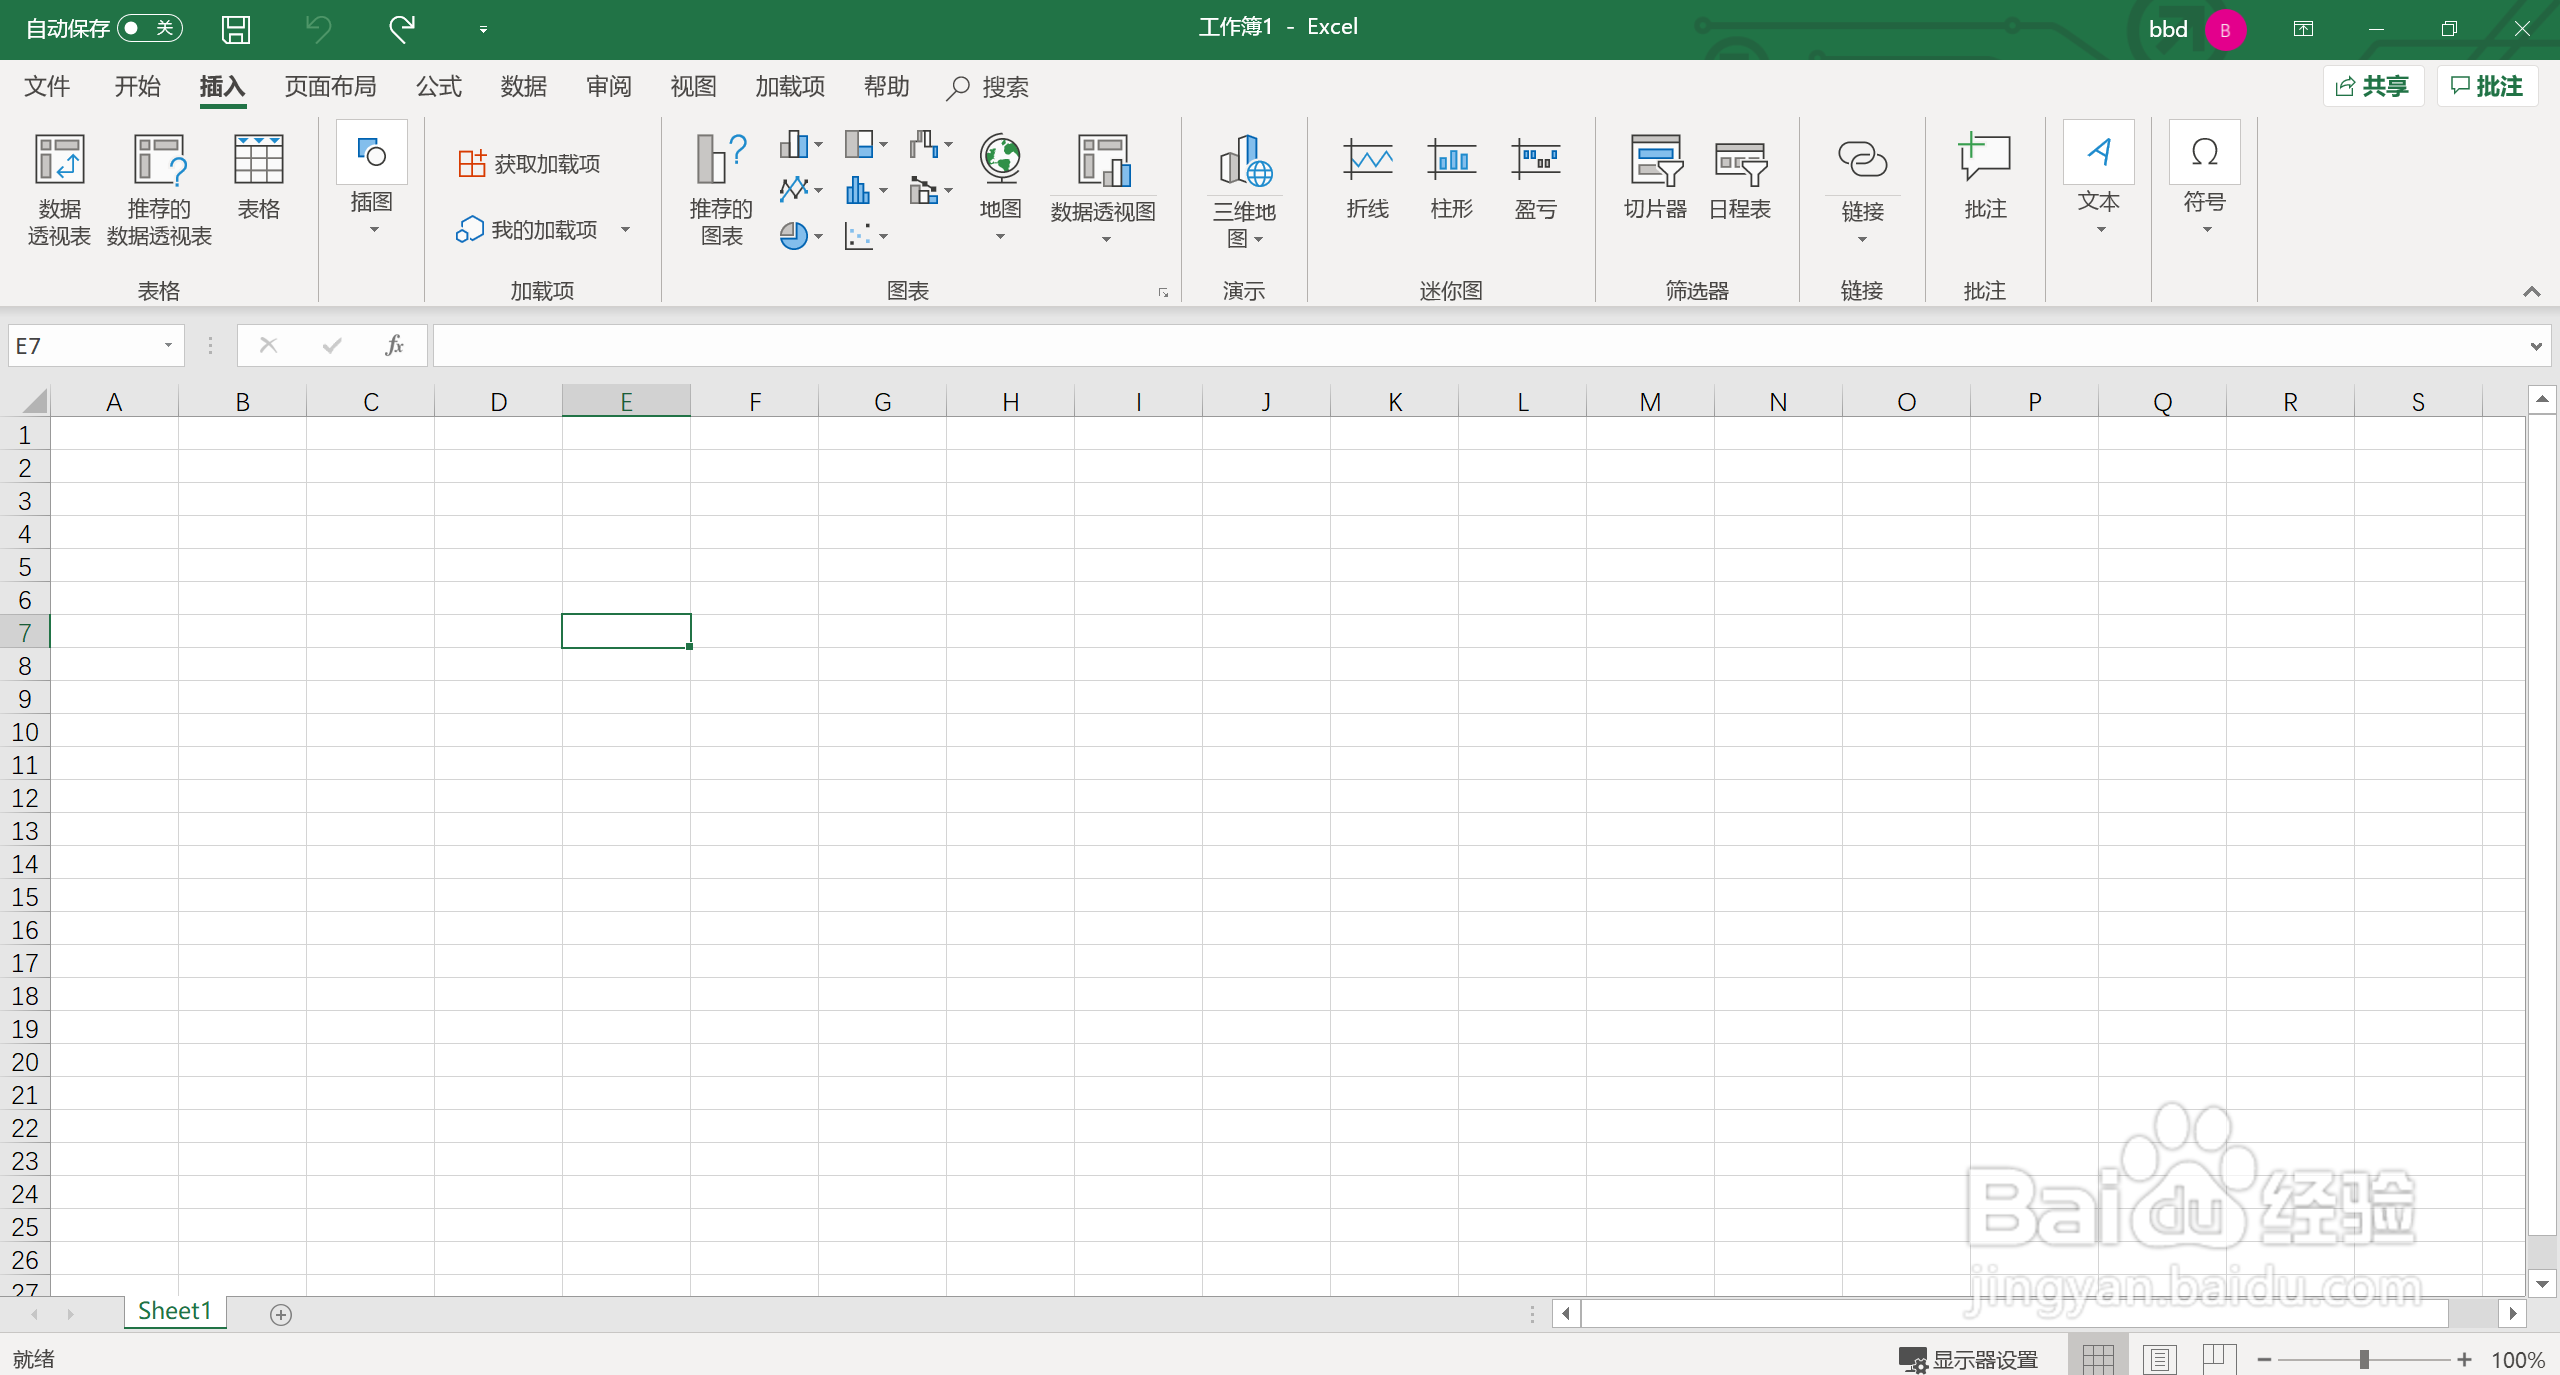Open the Formulas (公式) tab
Viewport: 2560px width, 1375px height.
[x=439, y=87]
